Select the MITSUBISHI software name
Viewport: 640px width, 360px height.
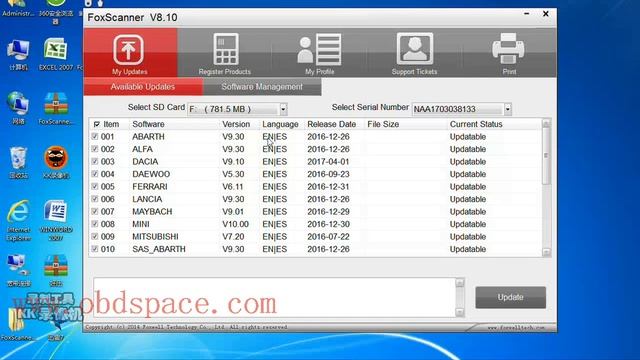point(155,237)
